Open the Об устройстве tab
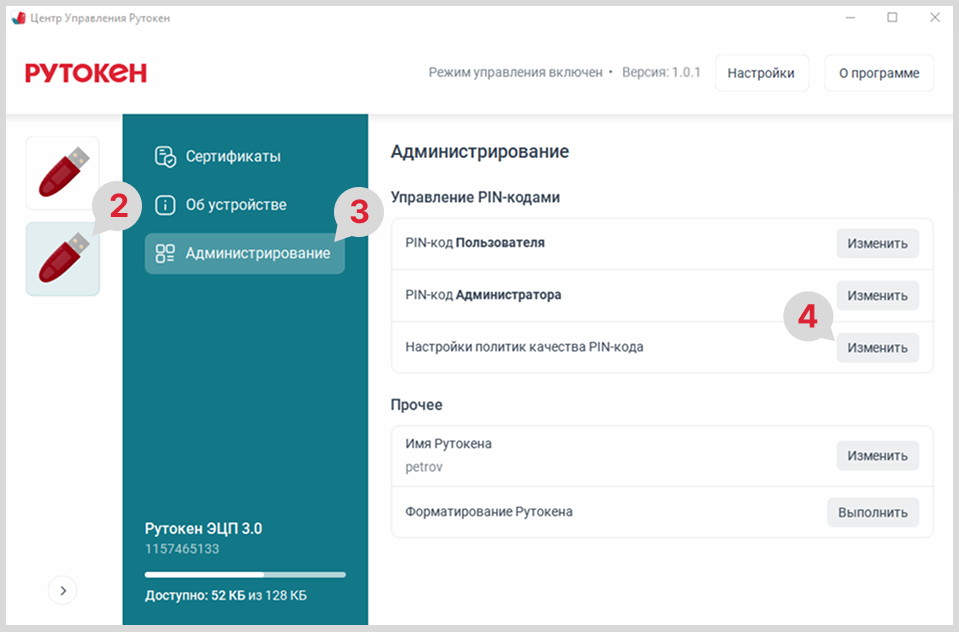The image size is (959, 632). pyautogui.click(x=235, y=205)
